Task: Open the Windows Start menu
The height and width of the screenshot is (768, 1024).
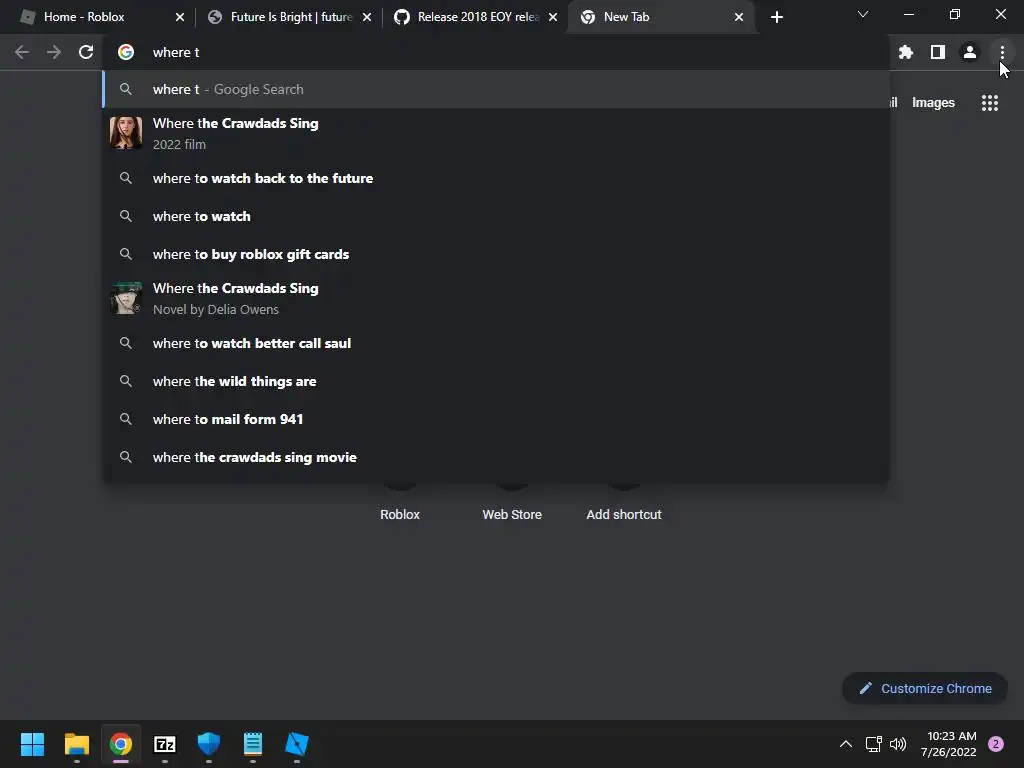Action: [x=32, y=744]
